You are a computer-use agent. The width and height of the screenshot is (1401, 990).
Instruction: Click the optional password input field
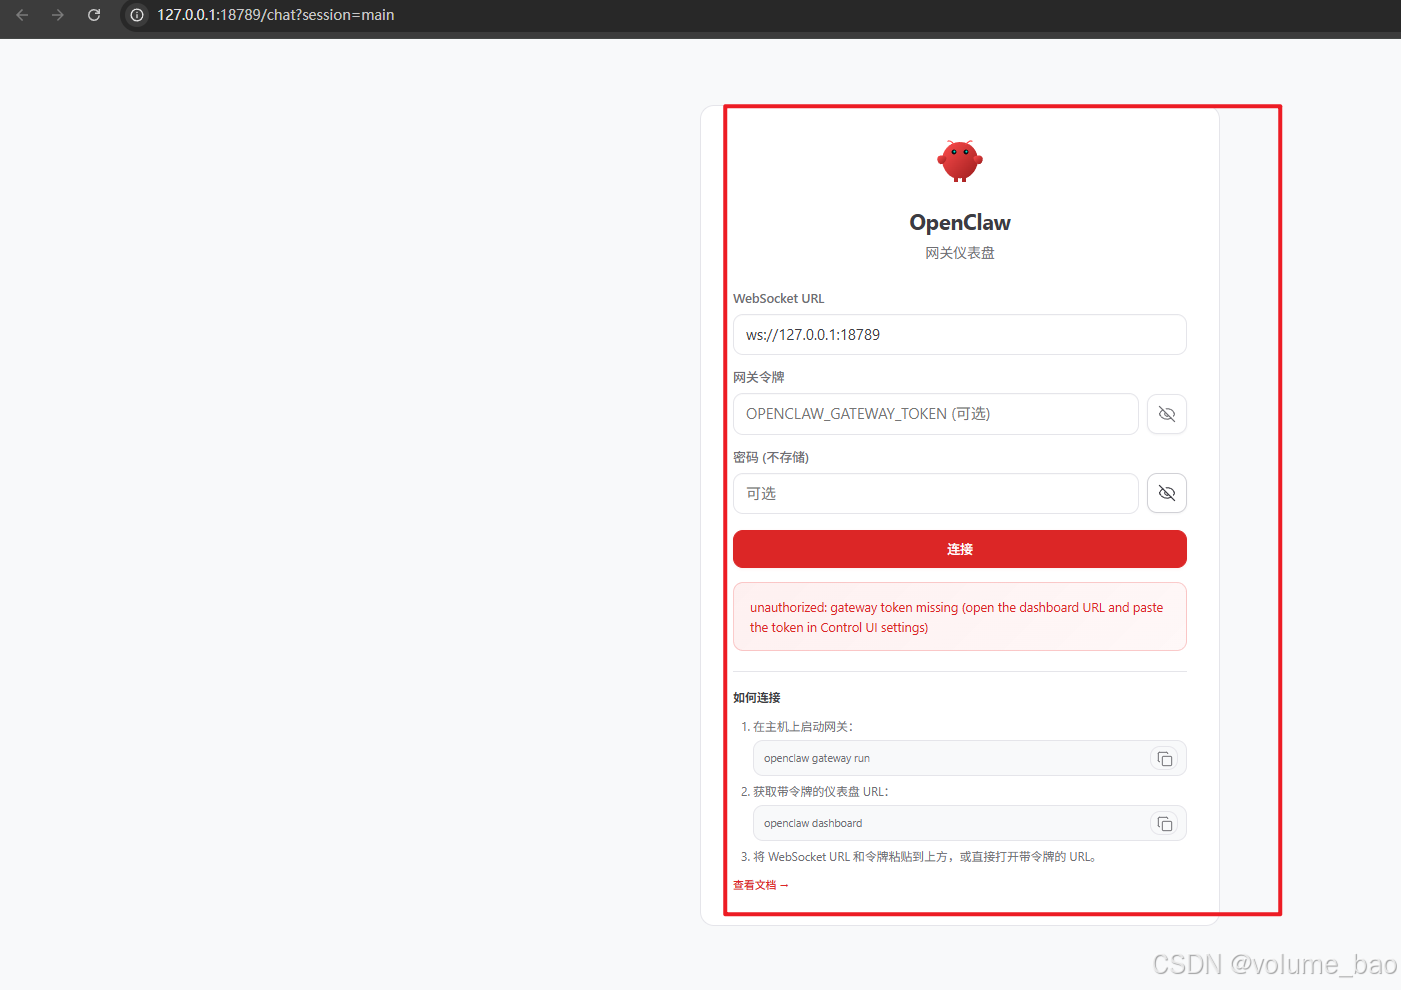point(936,494)
